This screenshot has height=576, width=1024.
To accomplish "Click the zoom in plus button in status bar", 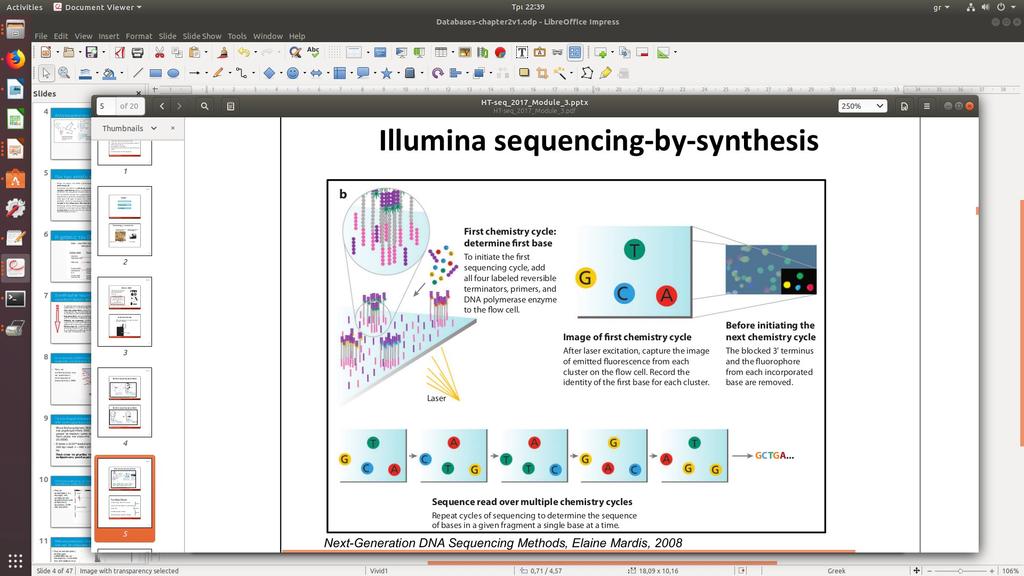I will pos(991,571).
